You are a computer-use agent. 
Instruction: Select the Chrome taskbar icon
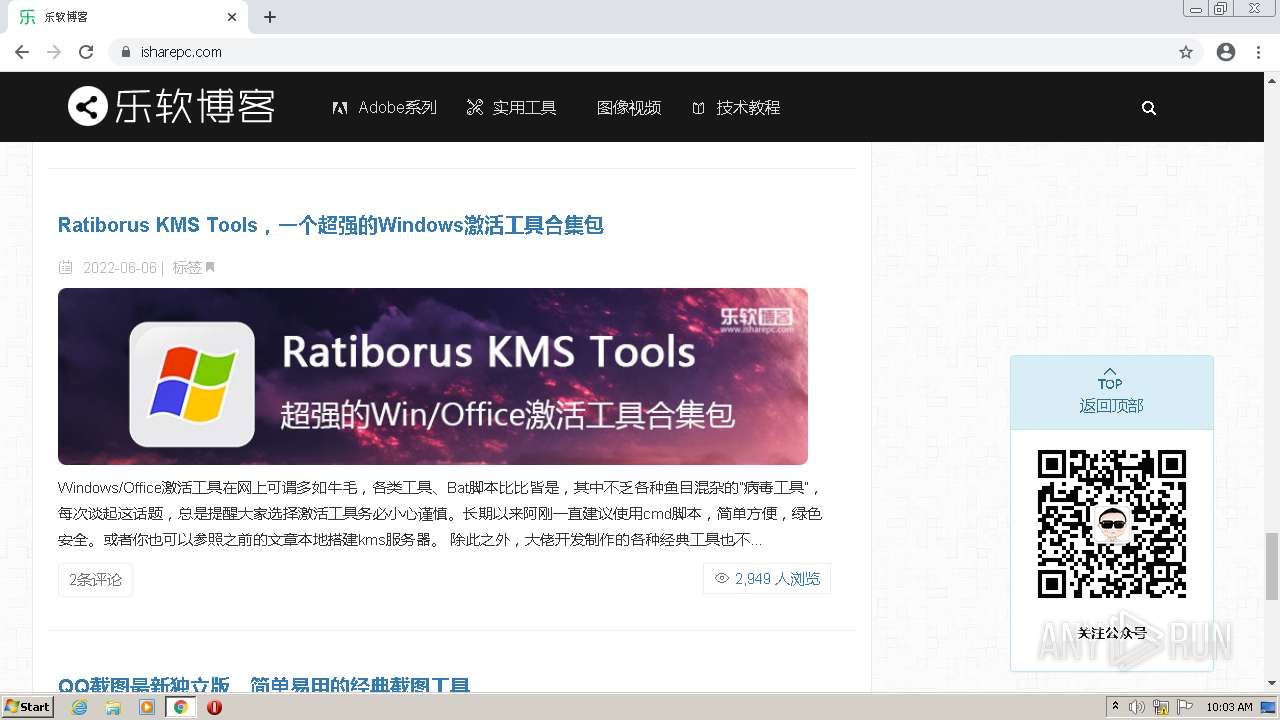[181, 707]
